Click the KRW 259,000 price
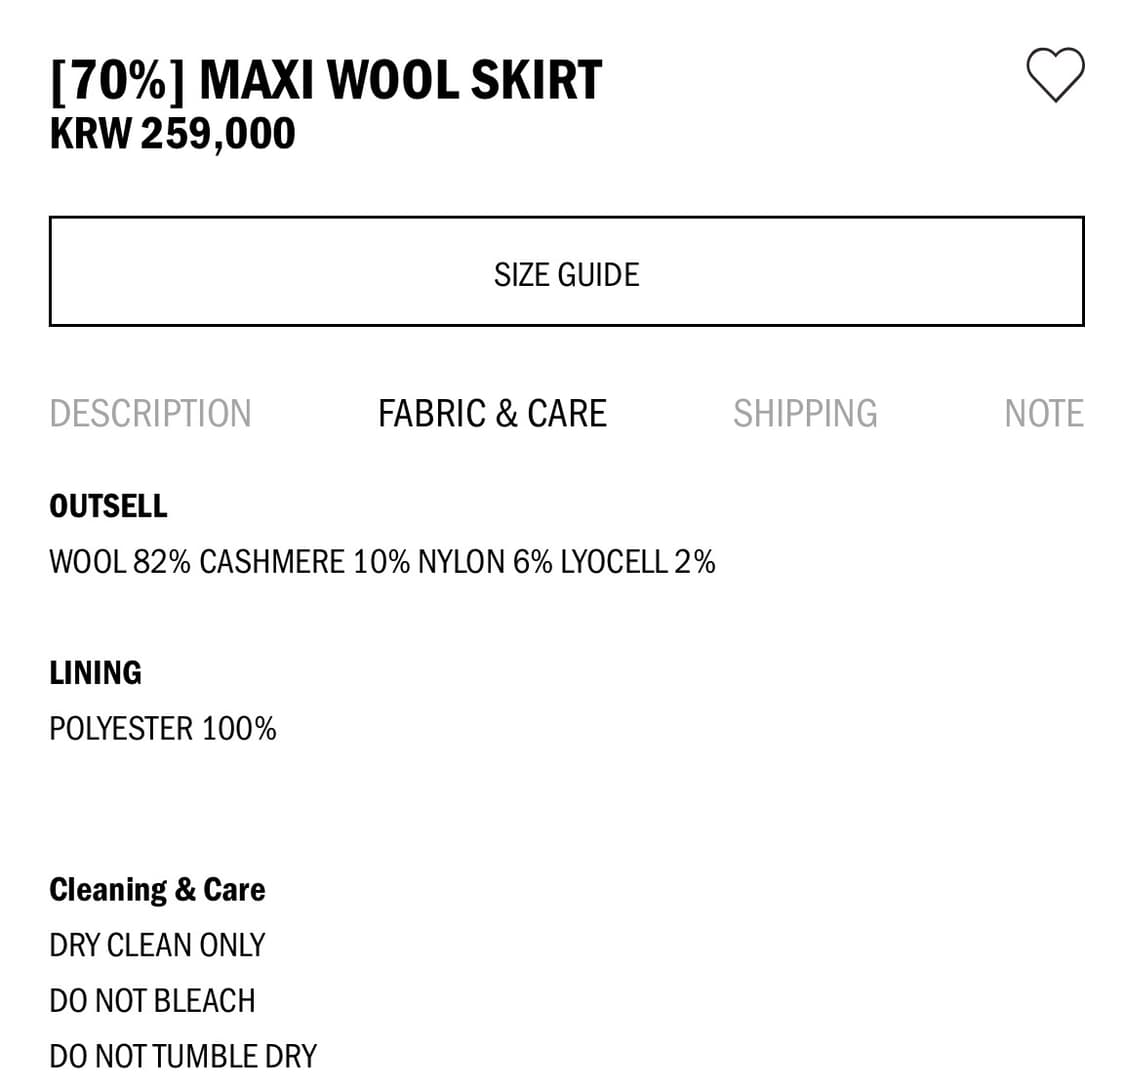This screenshot has width=1125, height=1088. (x=172, y=134)
